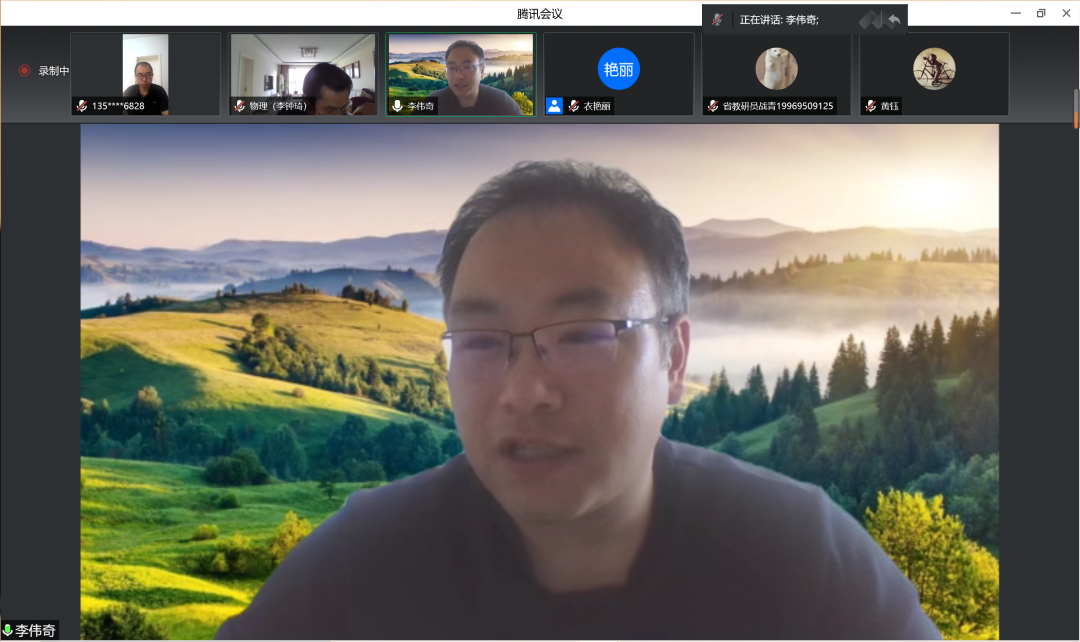Click the 录制中 recording label
This screenshot has height=642, width=1080.
54,70
